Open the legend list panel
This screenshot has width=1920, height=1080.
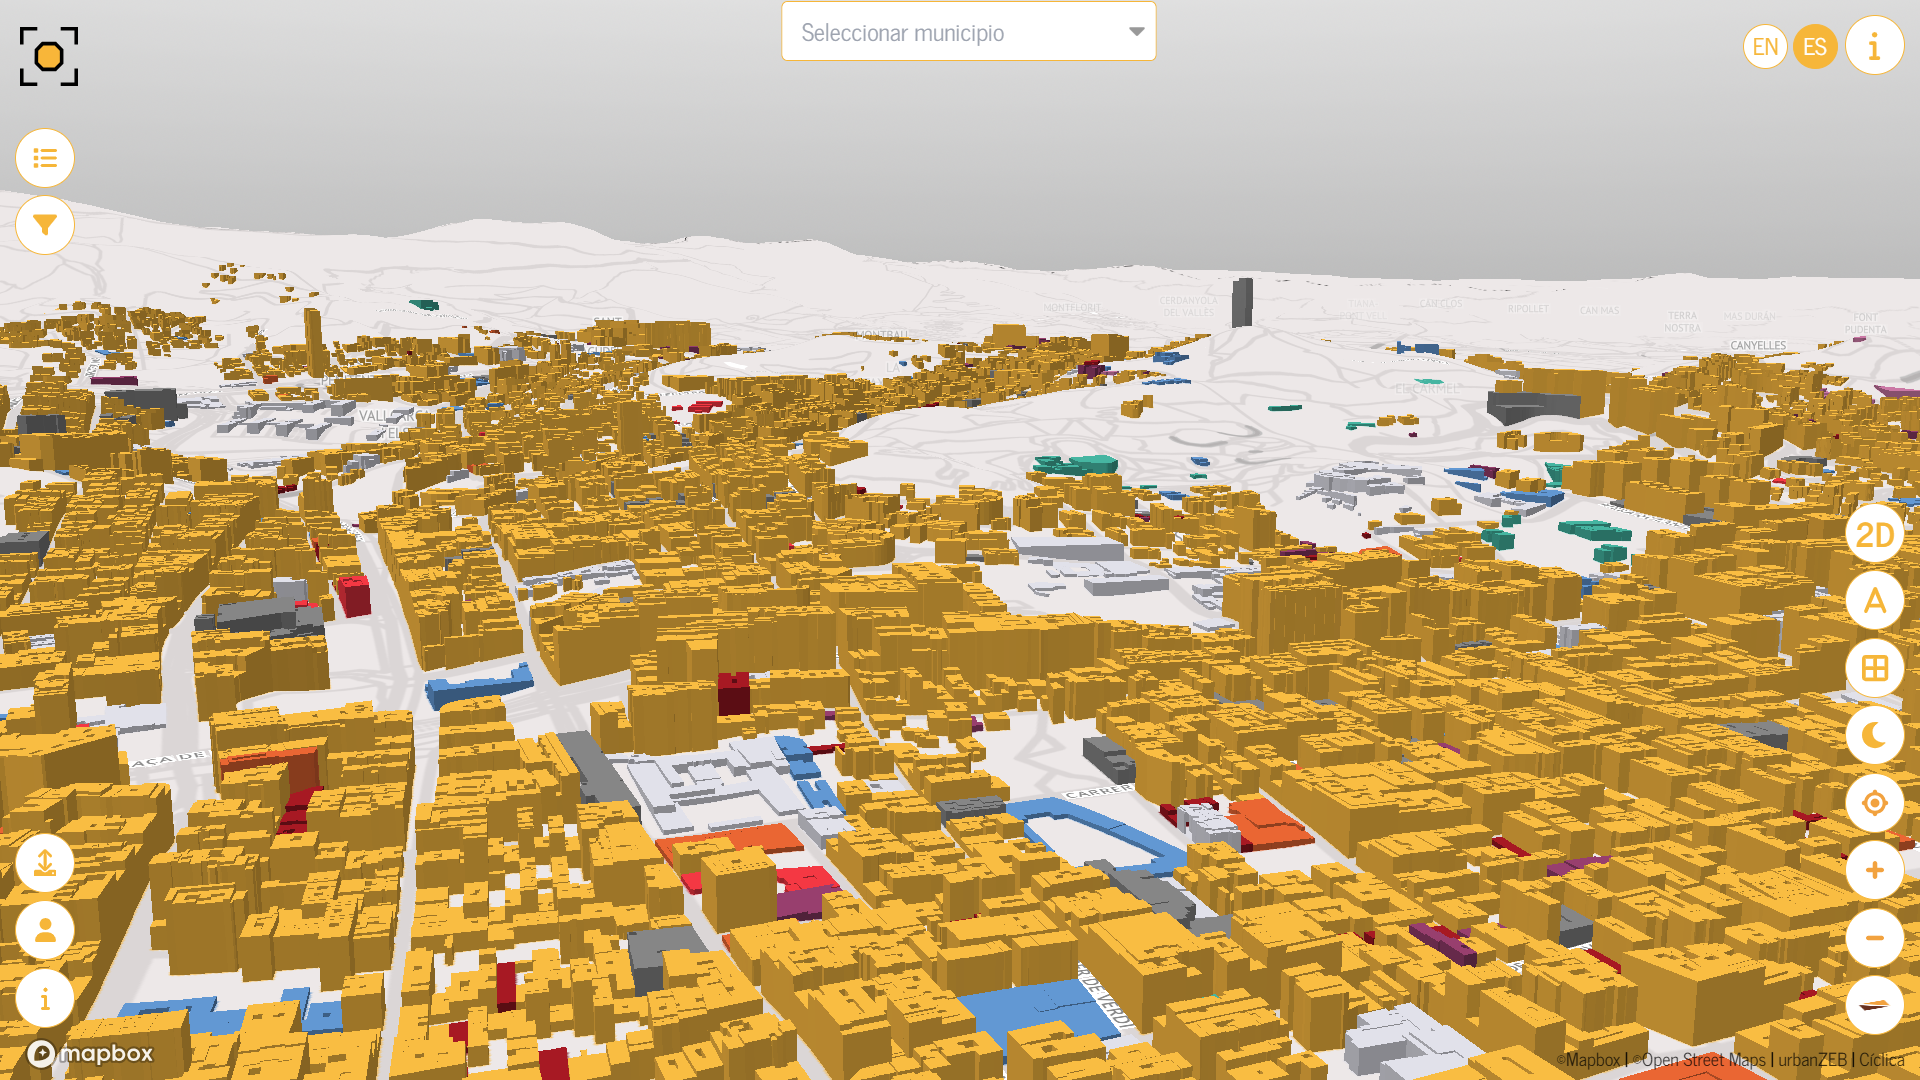[45, 158]
